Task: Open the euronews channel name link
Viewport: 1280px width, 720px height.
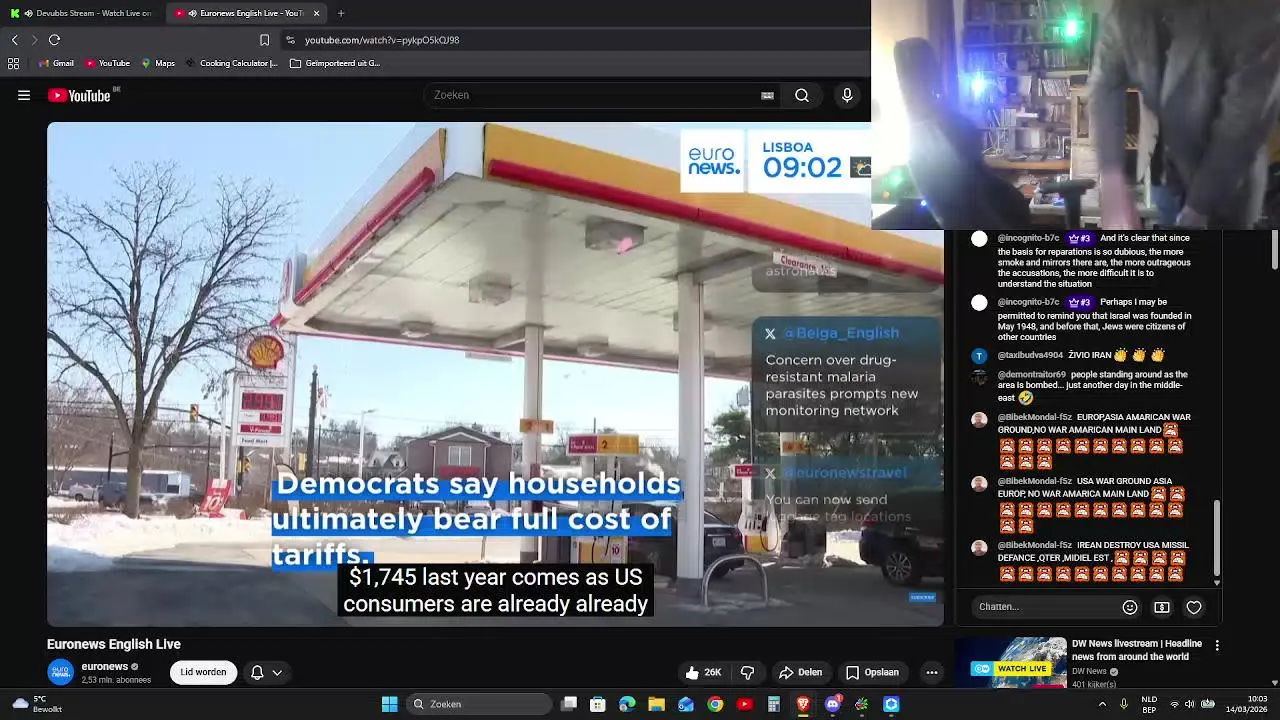Action: point(105,666)
